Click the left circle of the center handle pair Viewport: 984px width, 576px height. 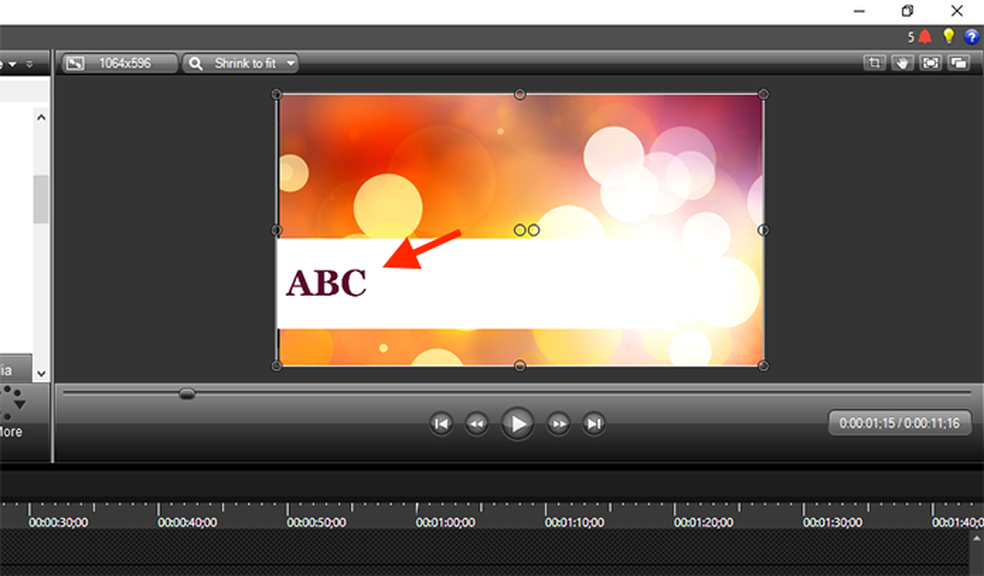pos(520,230)
